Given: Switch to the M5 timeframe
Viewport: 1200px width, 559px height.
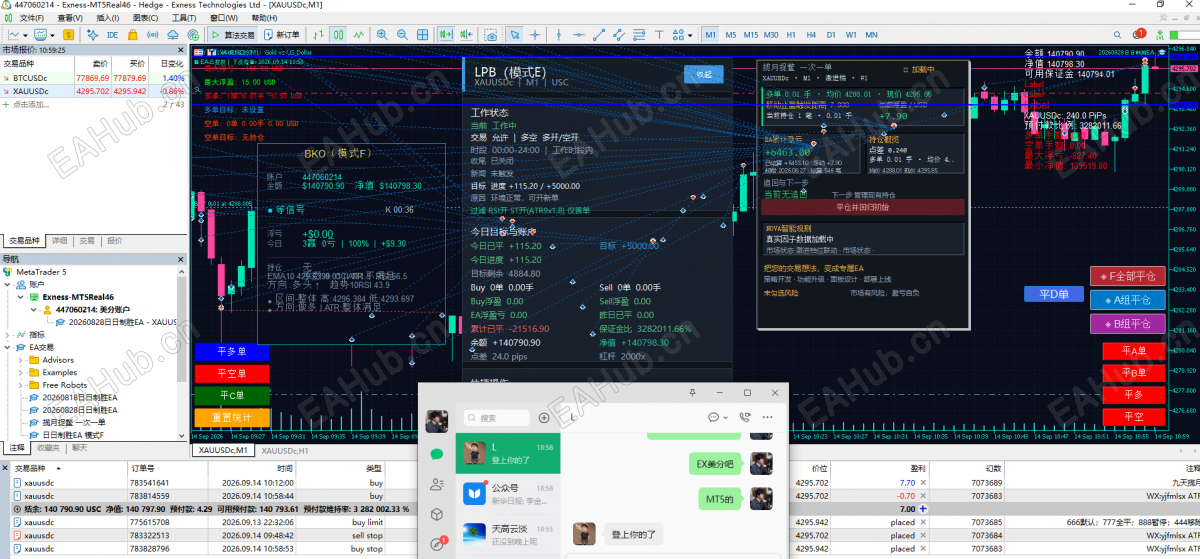Looking at the screenshot, I should pos(731,35).
